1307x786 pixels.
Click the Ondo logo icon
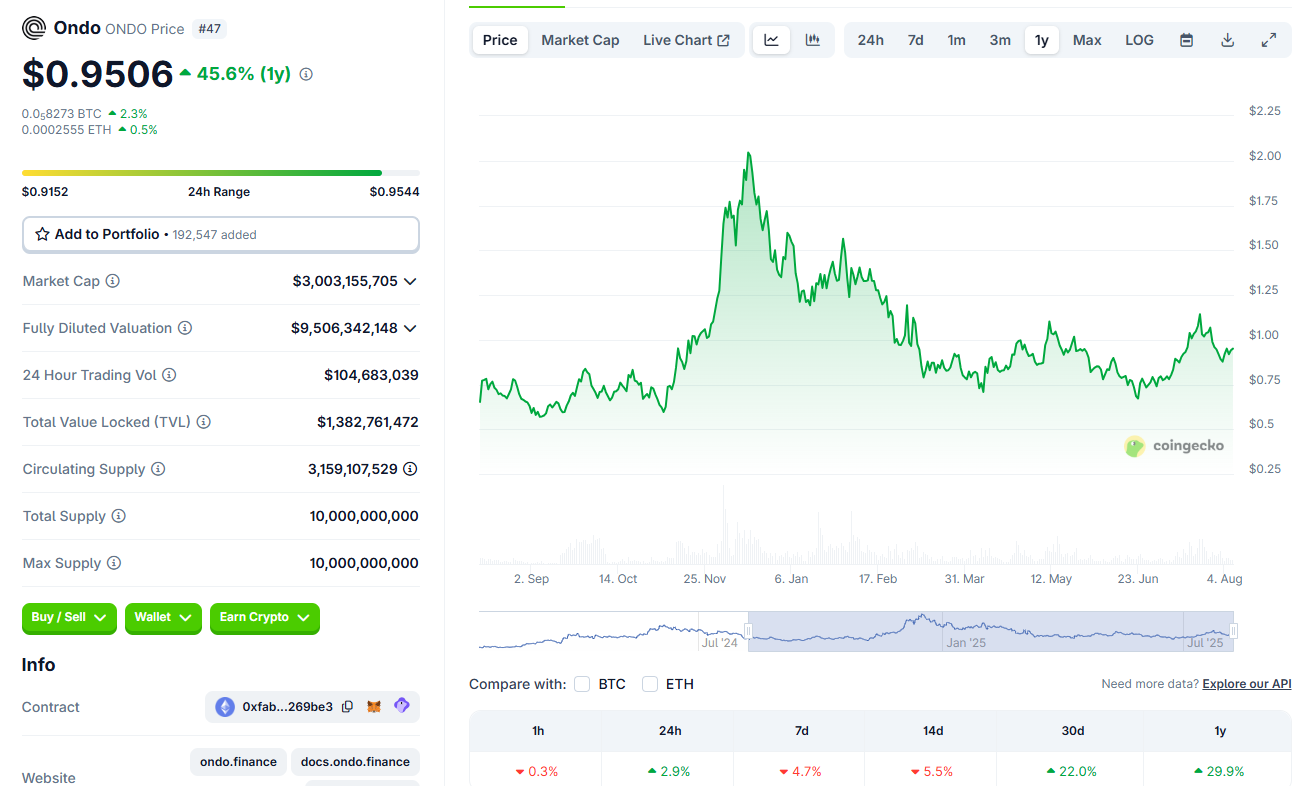34,28
